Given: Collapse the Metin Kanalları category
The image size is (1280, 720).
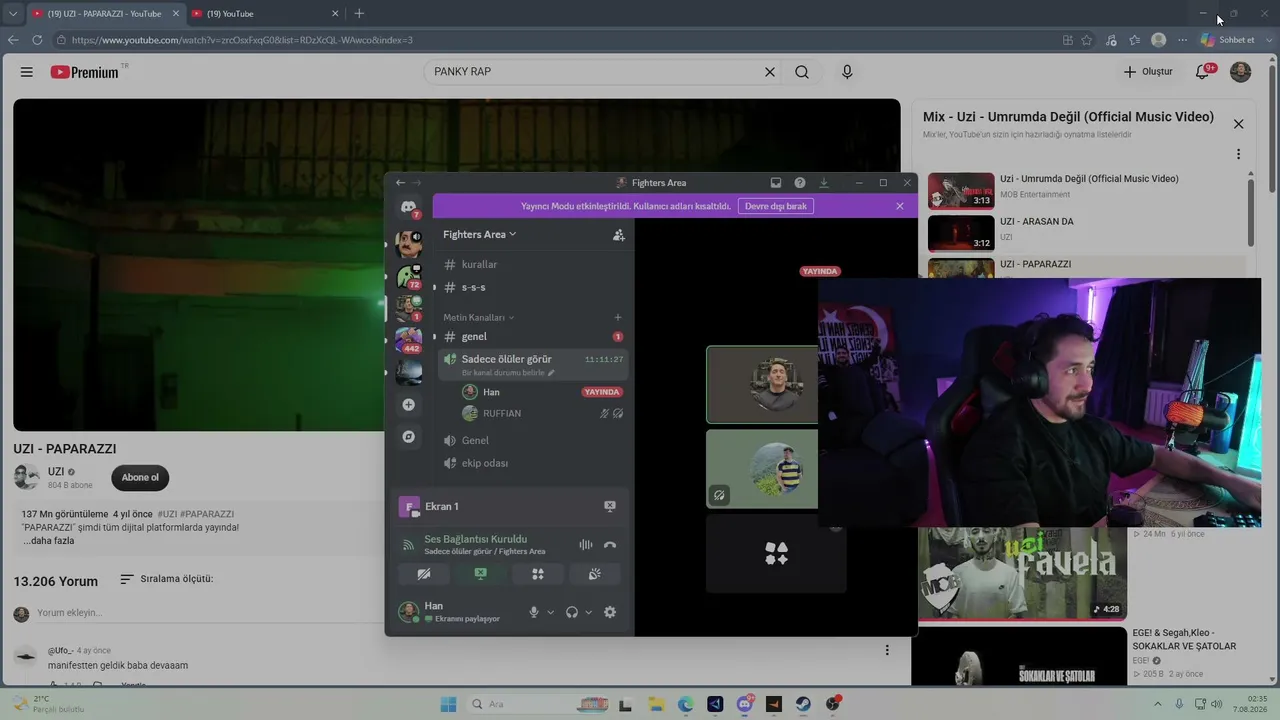Looking at the screenshot, I should (478, 317).
